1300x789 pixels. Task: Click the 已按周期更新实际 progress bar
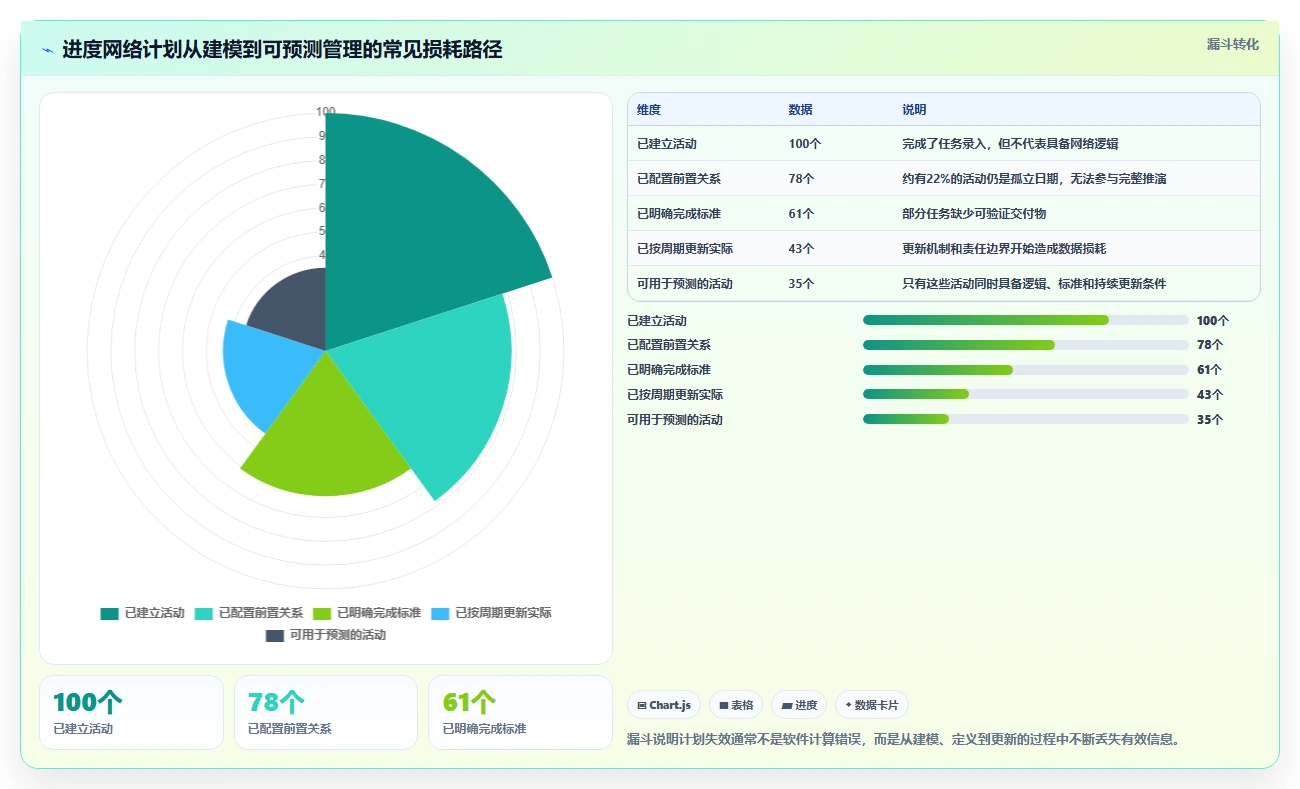coord(1025,394)
